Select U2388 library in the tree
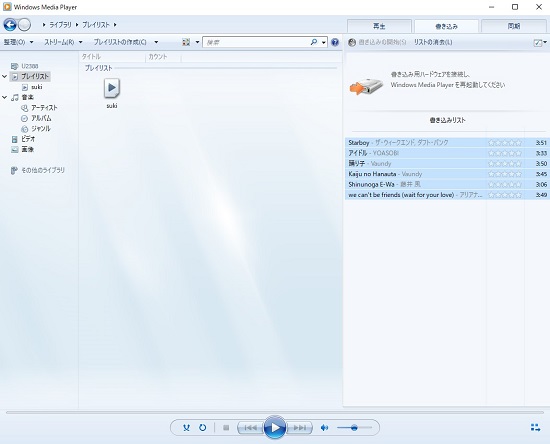 29,66
